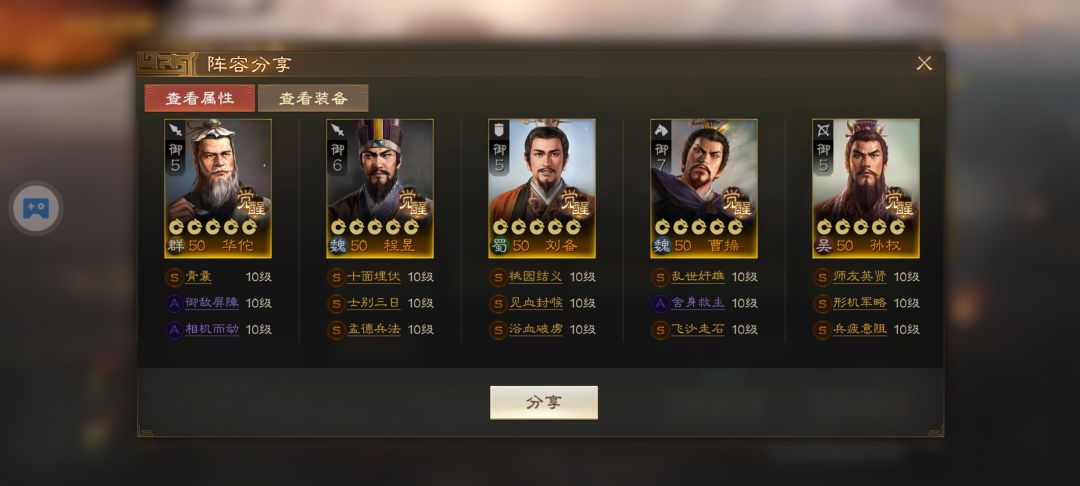The height and width of the screenshot is (486, 1080).
Task: Click the archer troop icon on 孙权's card
Action: coord(823,130)
